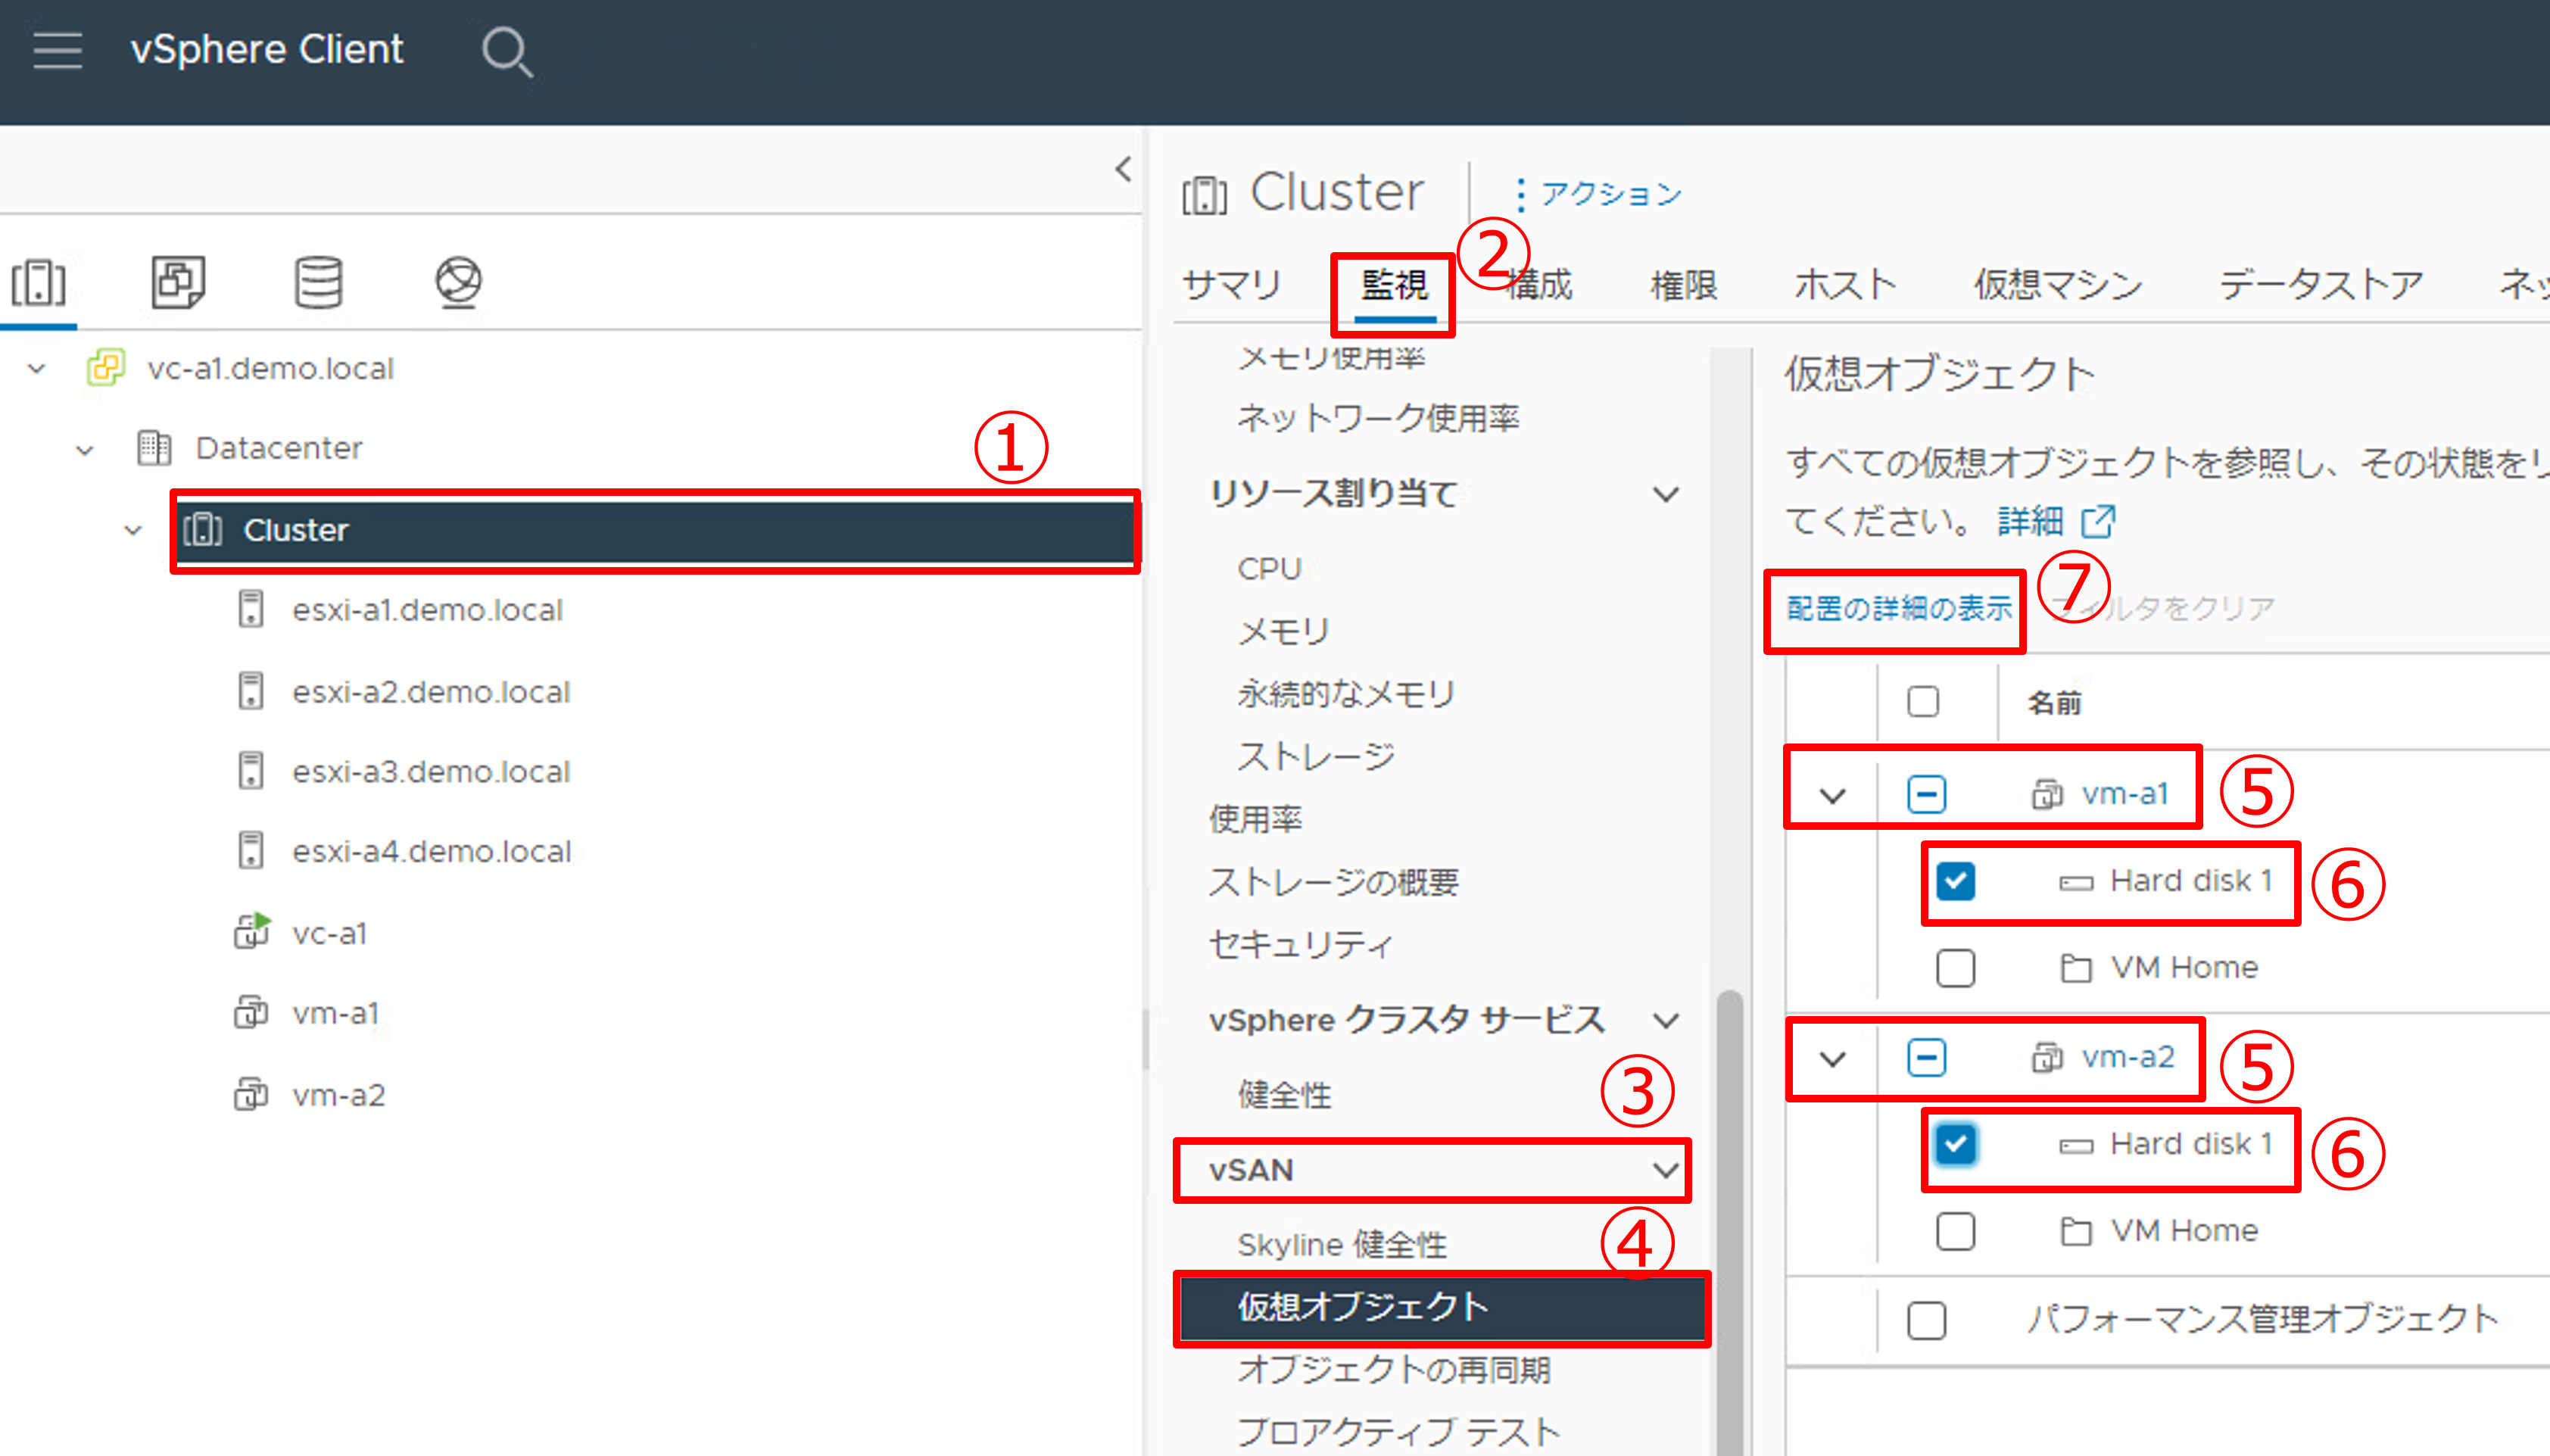Toggle the vm-a2 row checkbox
The width and height of the screenshot is (2550, 1456).
click(1926, 1057)
